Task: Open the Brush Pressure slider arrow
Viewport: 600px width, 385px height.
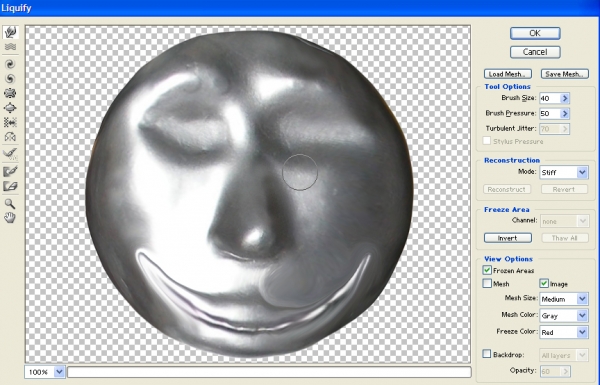Action: (x=565, y=114)
